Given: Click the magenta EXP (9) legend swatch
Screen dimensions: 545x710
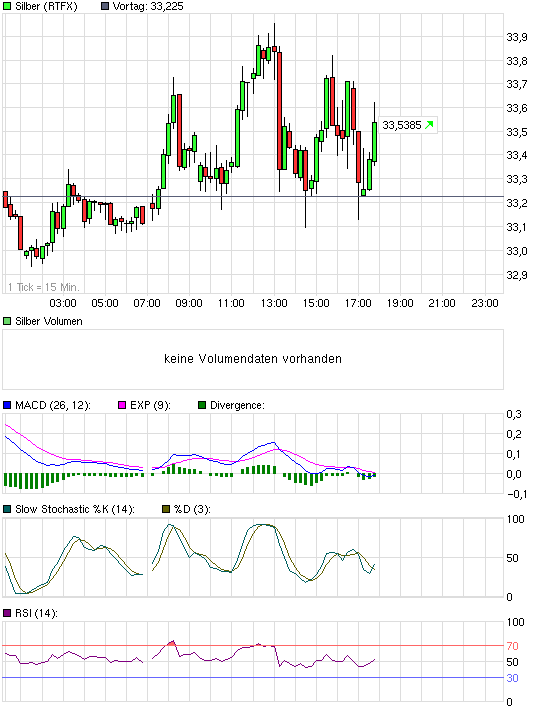Looking at the screenshot, I should [x=122, y=405].
